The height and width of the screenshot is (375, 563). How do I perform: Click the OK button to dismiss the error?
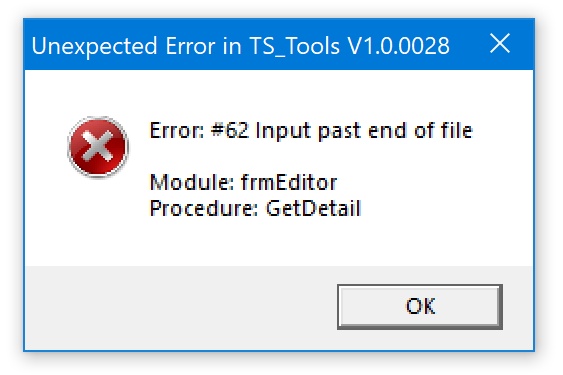click(x=420, y=306)
